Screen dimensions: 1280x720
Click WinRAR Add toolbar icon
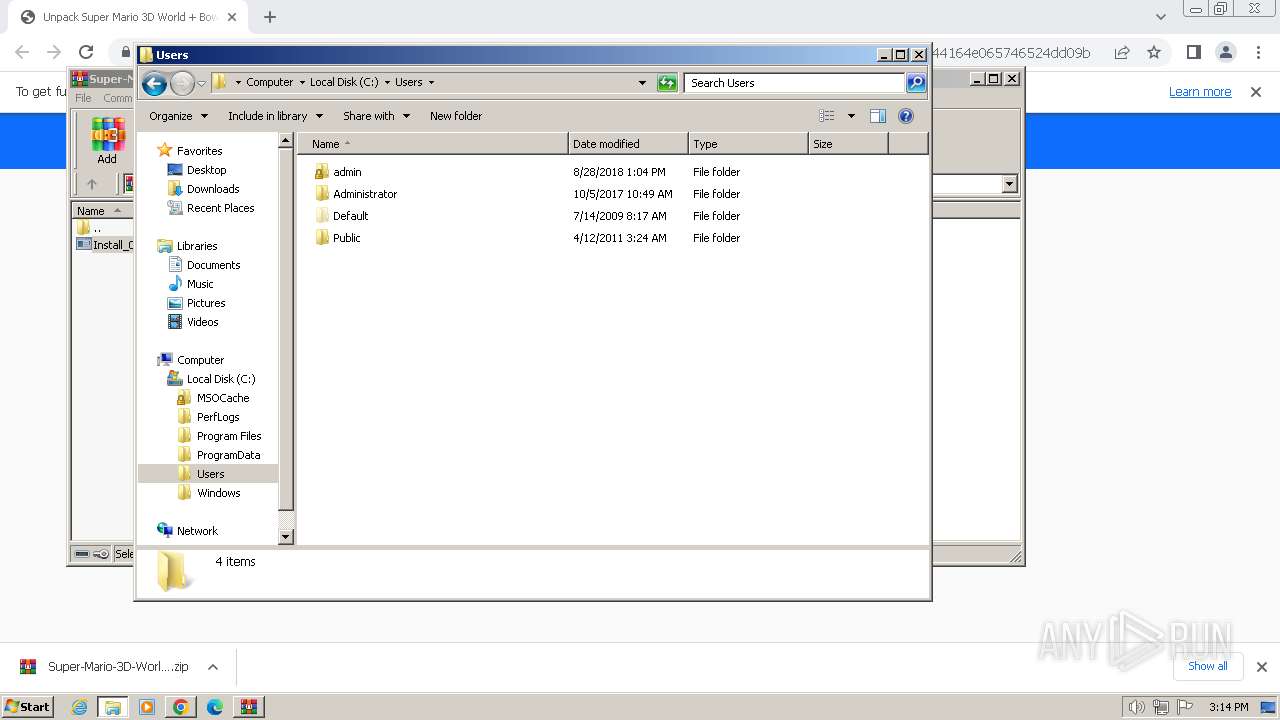click(107, 141)
